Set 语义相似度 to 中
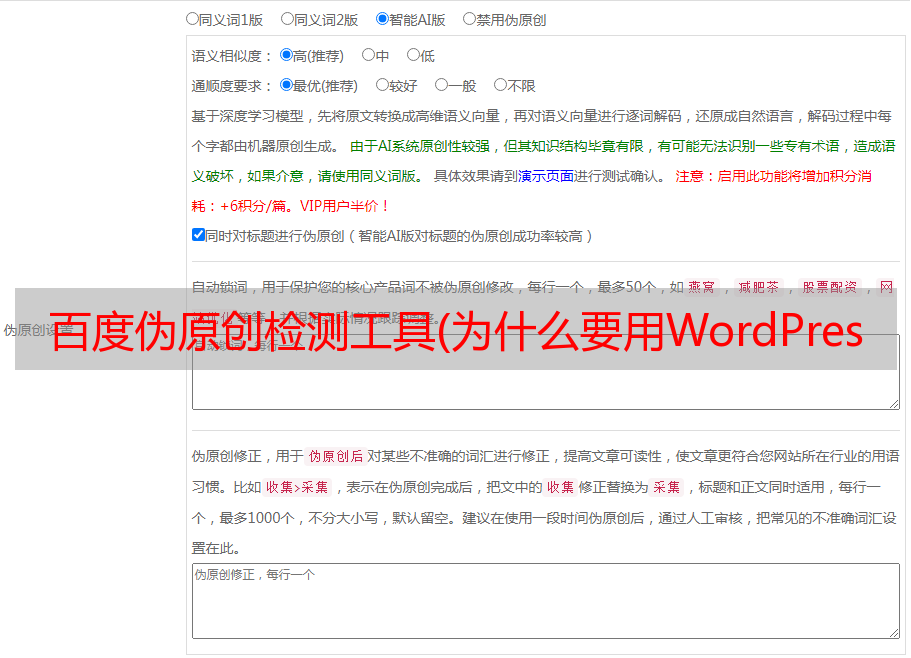 [x=368, y=55]
